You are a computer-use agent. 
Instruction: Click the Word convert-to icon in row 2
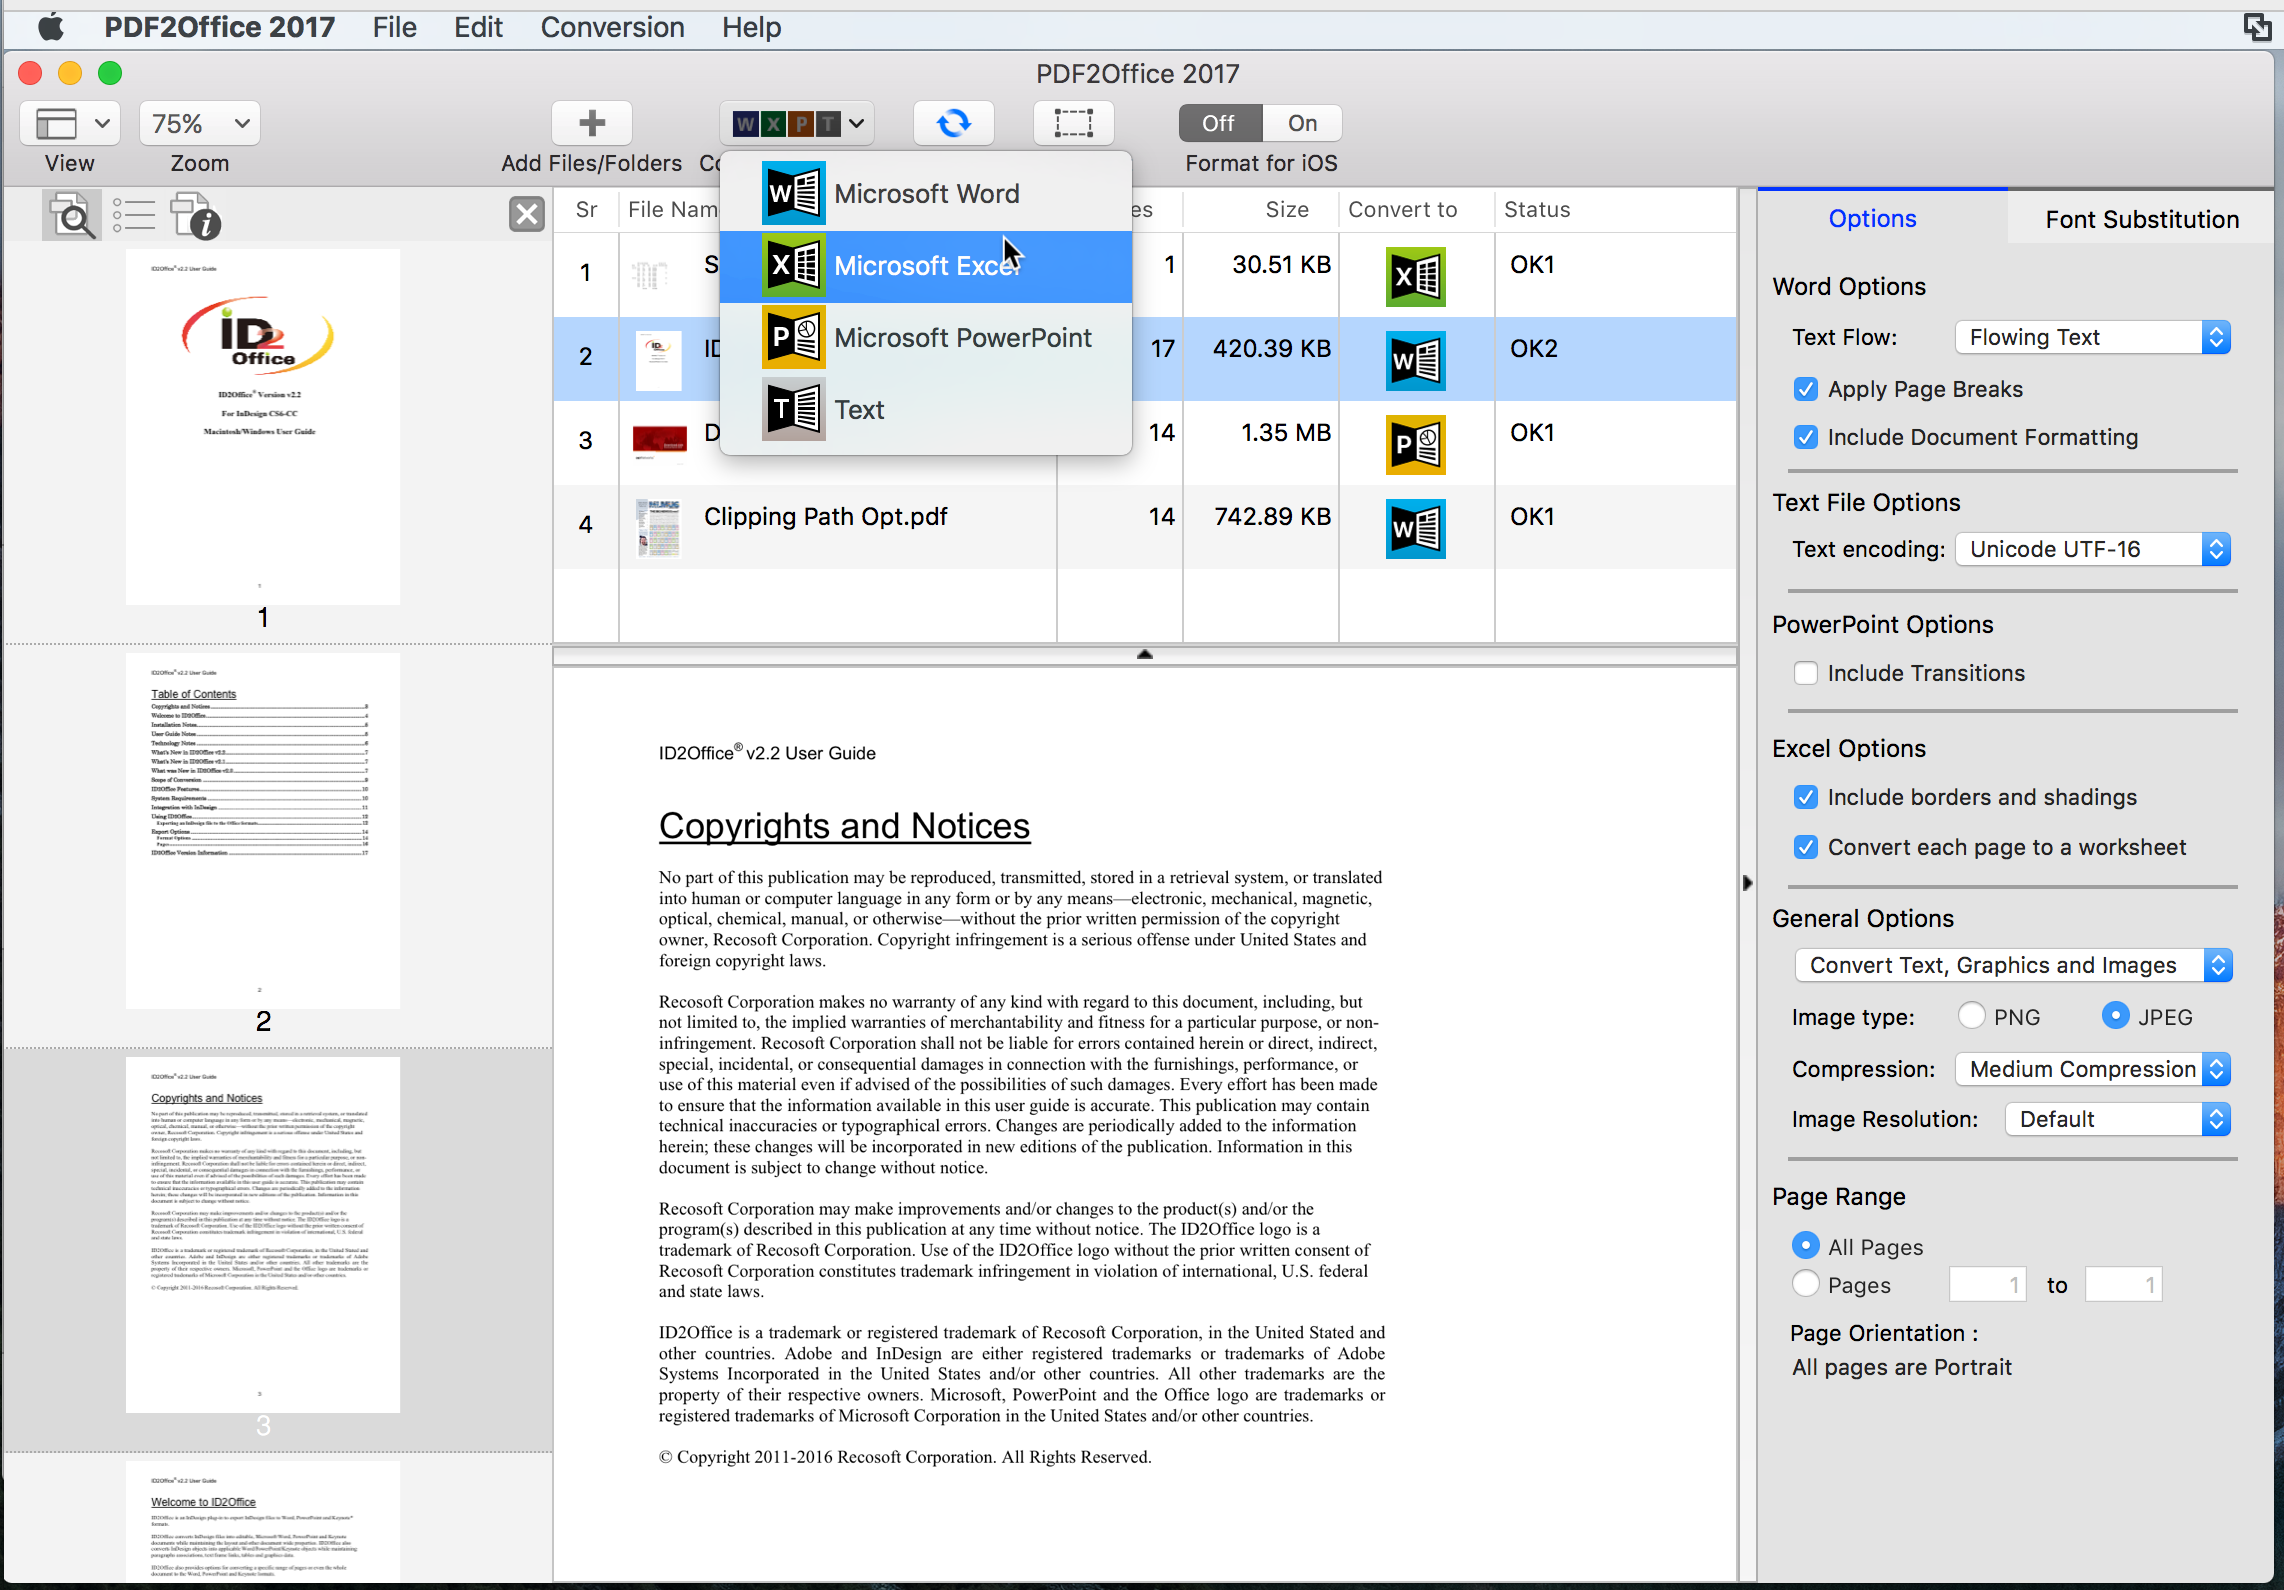point(1415,360)
